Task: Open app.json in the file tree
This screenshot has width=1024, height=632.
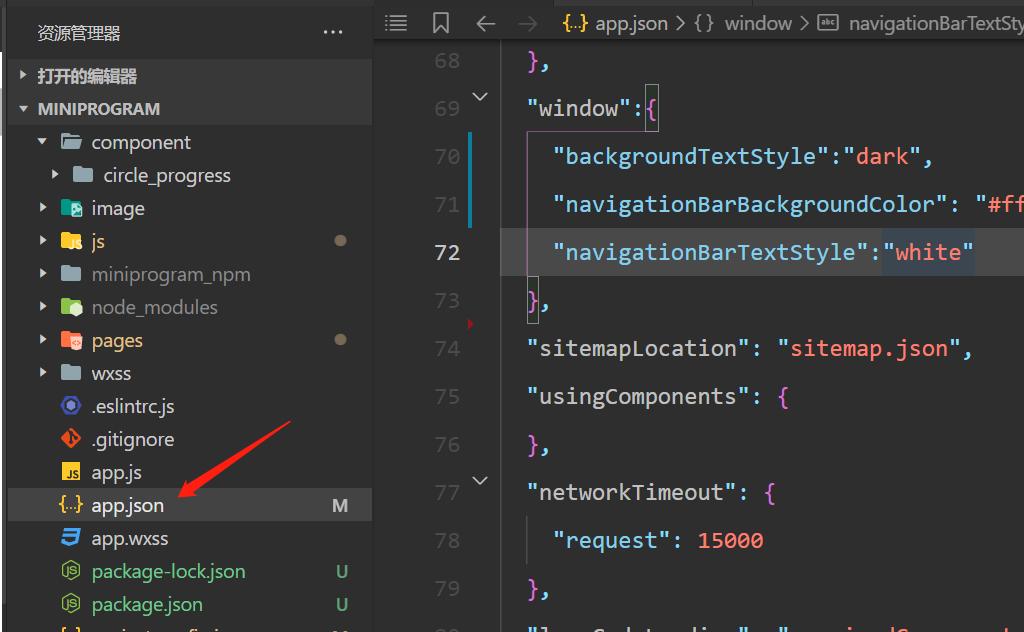Action: tap(127, 505)
